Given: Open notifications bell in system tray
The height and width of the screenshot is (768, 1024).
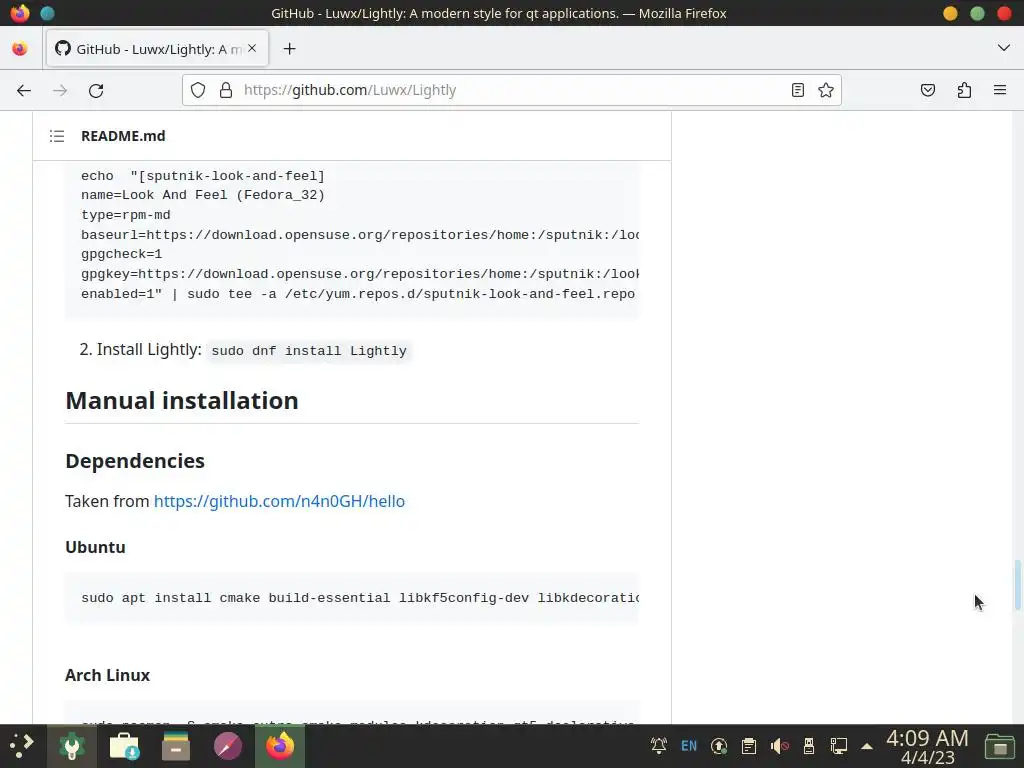Looking at the screenshot, I should pyautogui.click(x=658, y=745).
